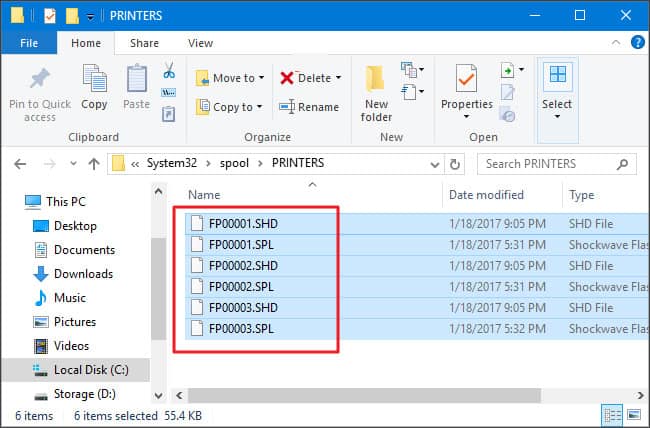Open the blue Help question icon

coord(638,42)
